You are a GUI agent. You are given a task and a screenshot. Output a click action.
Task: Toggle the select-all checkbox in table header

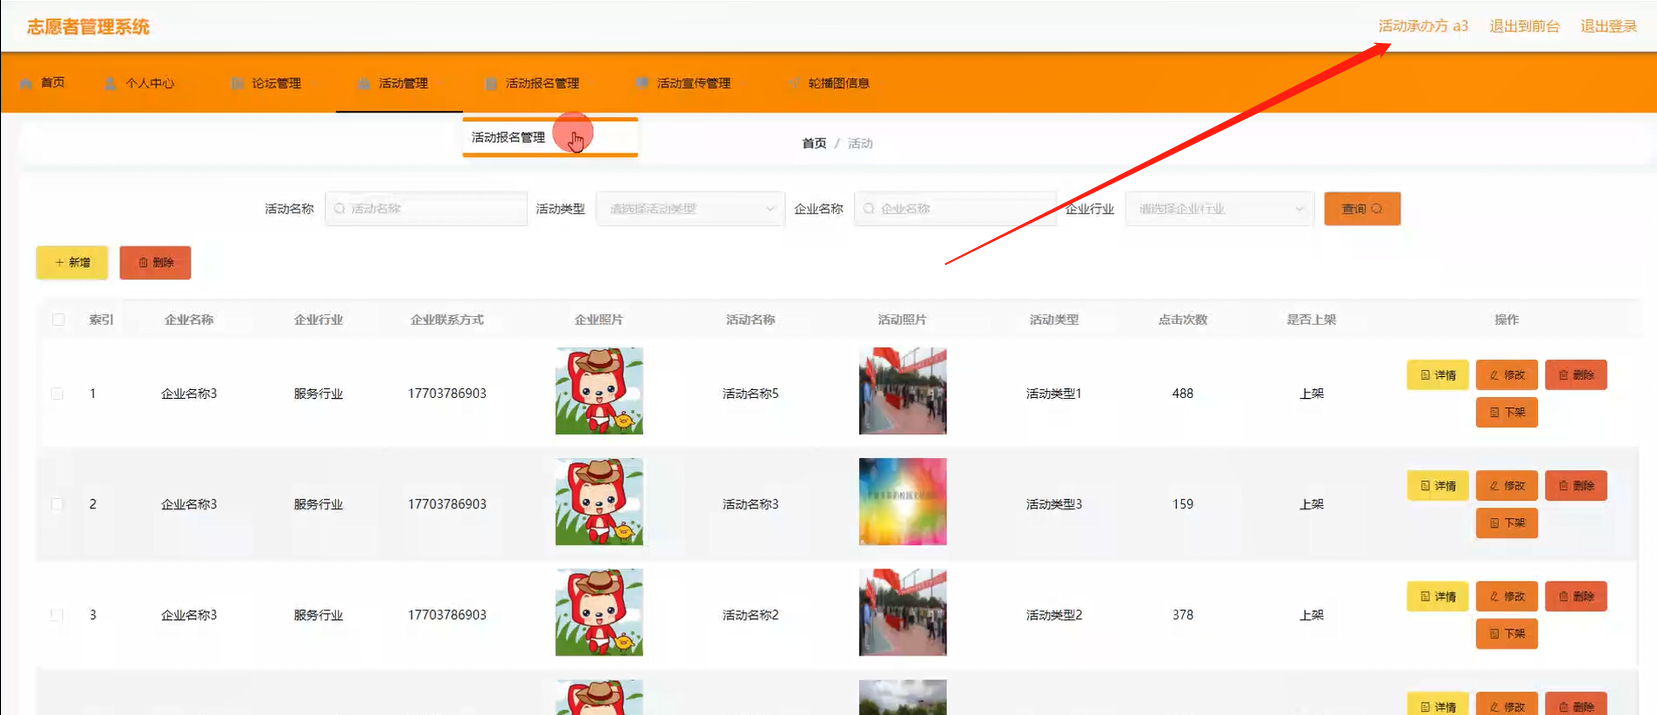point(58,320)
